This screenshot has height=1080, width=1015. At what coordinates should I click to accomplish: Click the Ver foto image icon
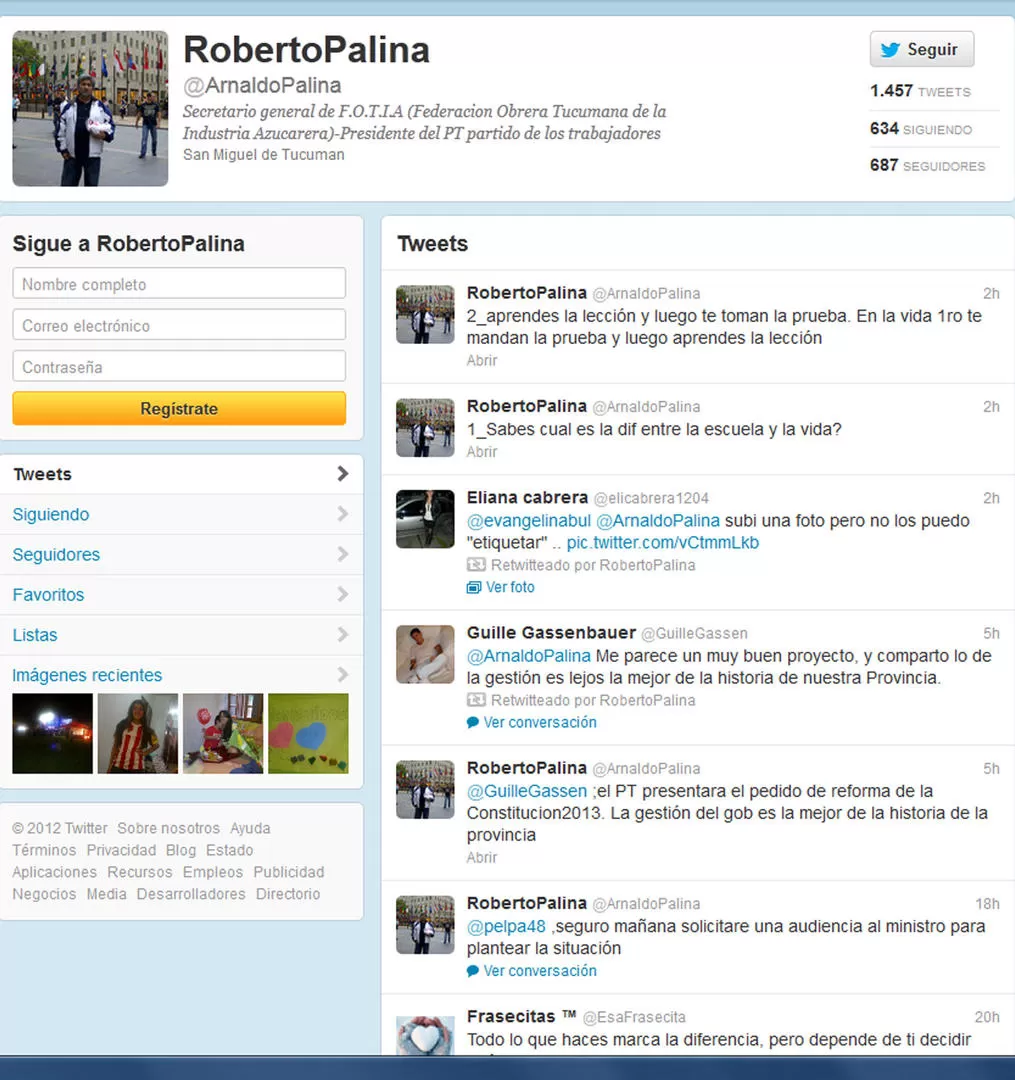474,588
